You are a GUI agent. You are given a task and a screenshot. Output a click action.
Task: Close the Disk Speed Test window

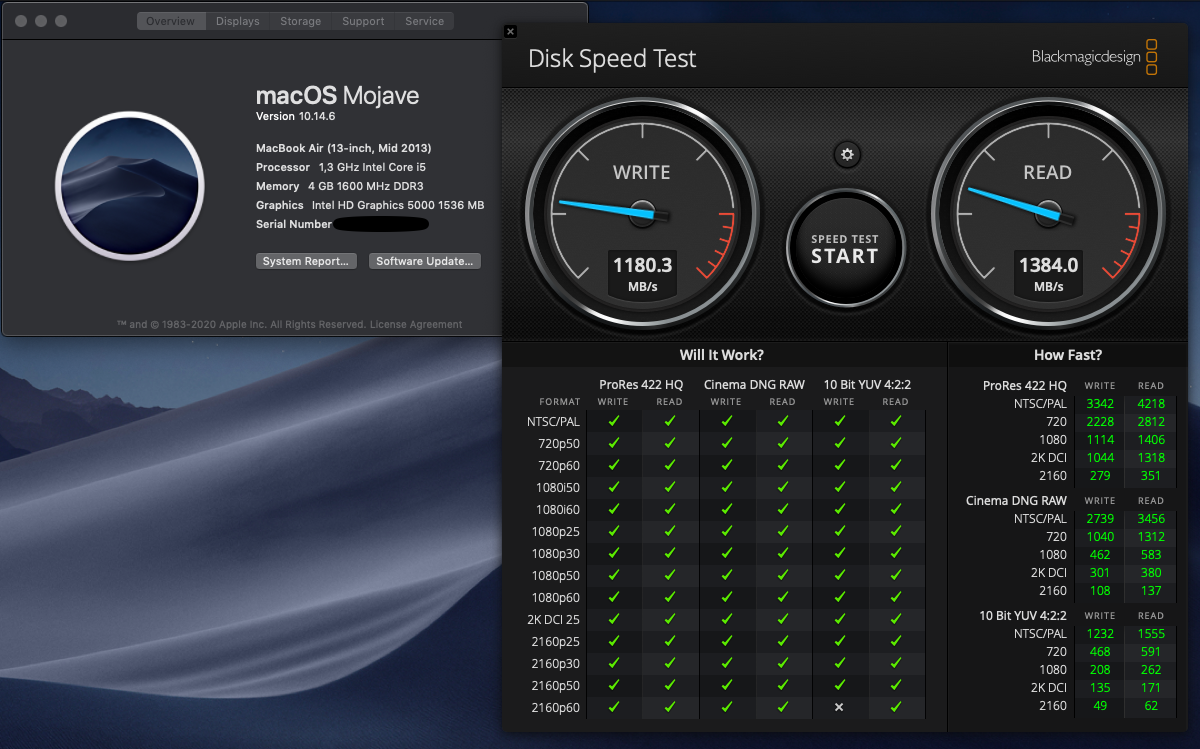click(x=510, y=31)
